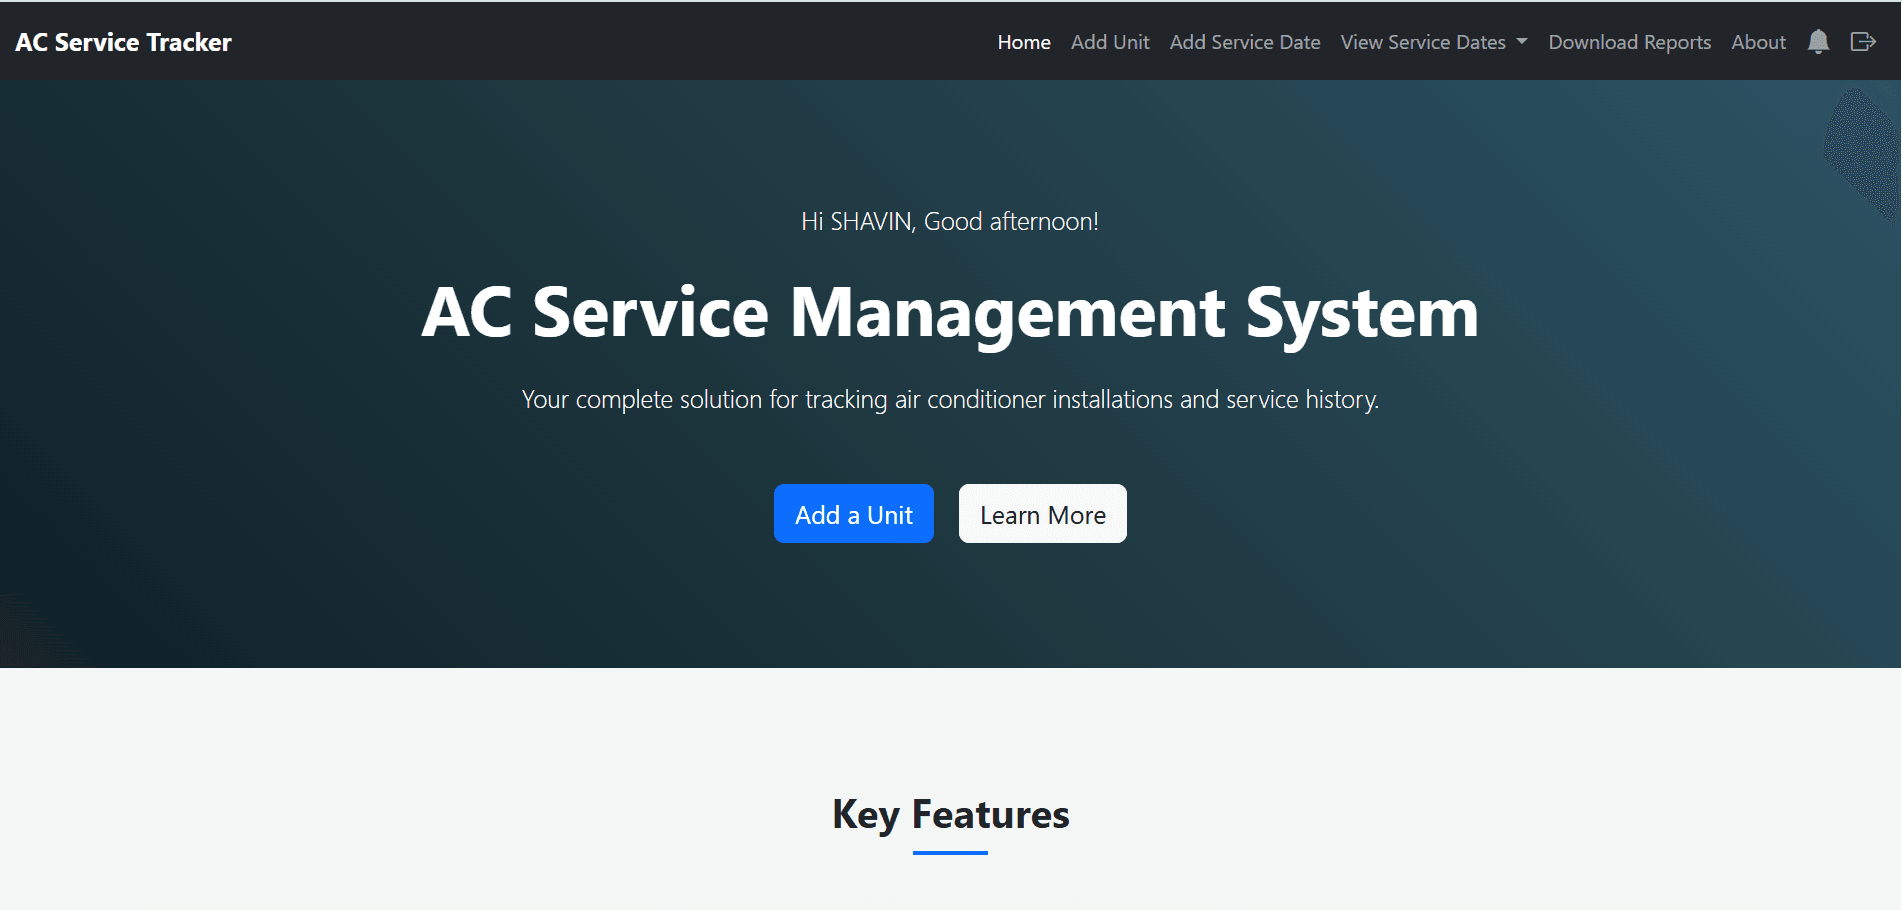Screen dimensions: 1902x910
Task: Open the About page
Action: click(x=1758, y=42)
